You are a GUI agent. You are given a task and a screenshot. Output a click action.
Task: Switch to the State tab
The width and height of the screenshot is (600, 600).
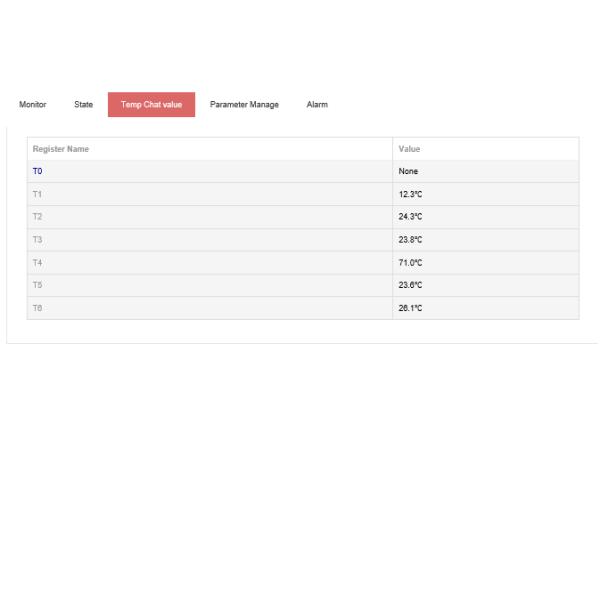[83, 105]
